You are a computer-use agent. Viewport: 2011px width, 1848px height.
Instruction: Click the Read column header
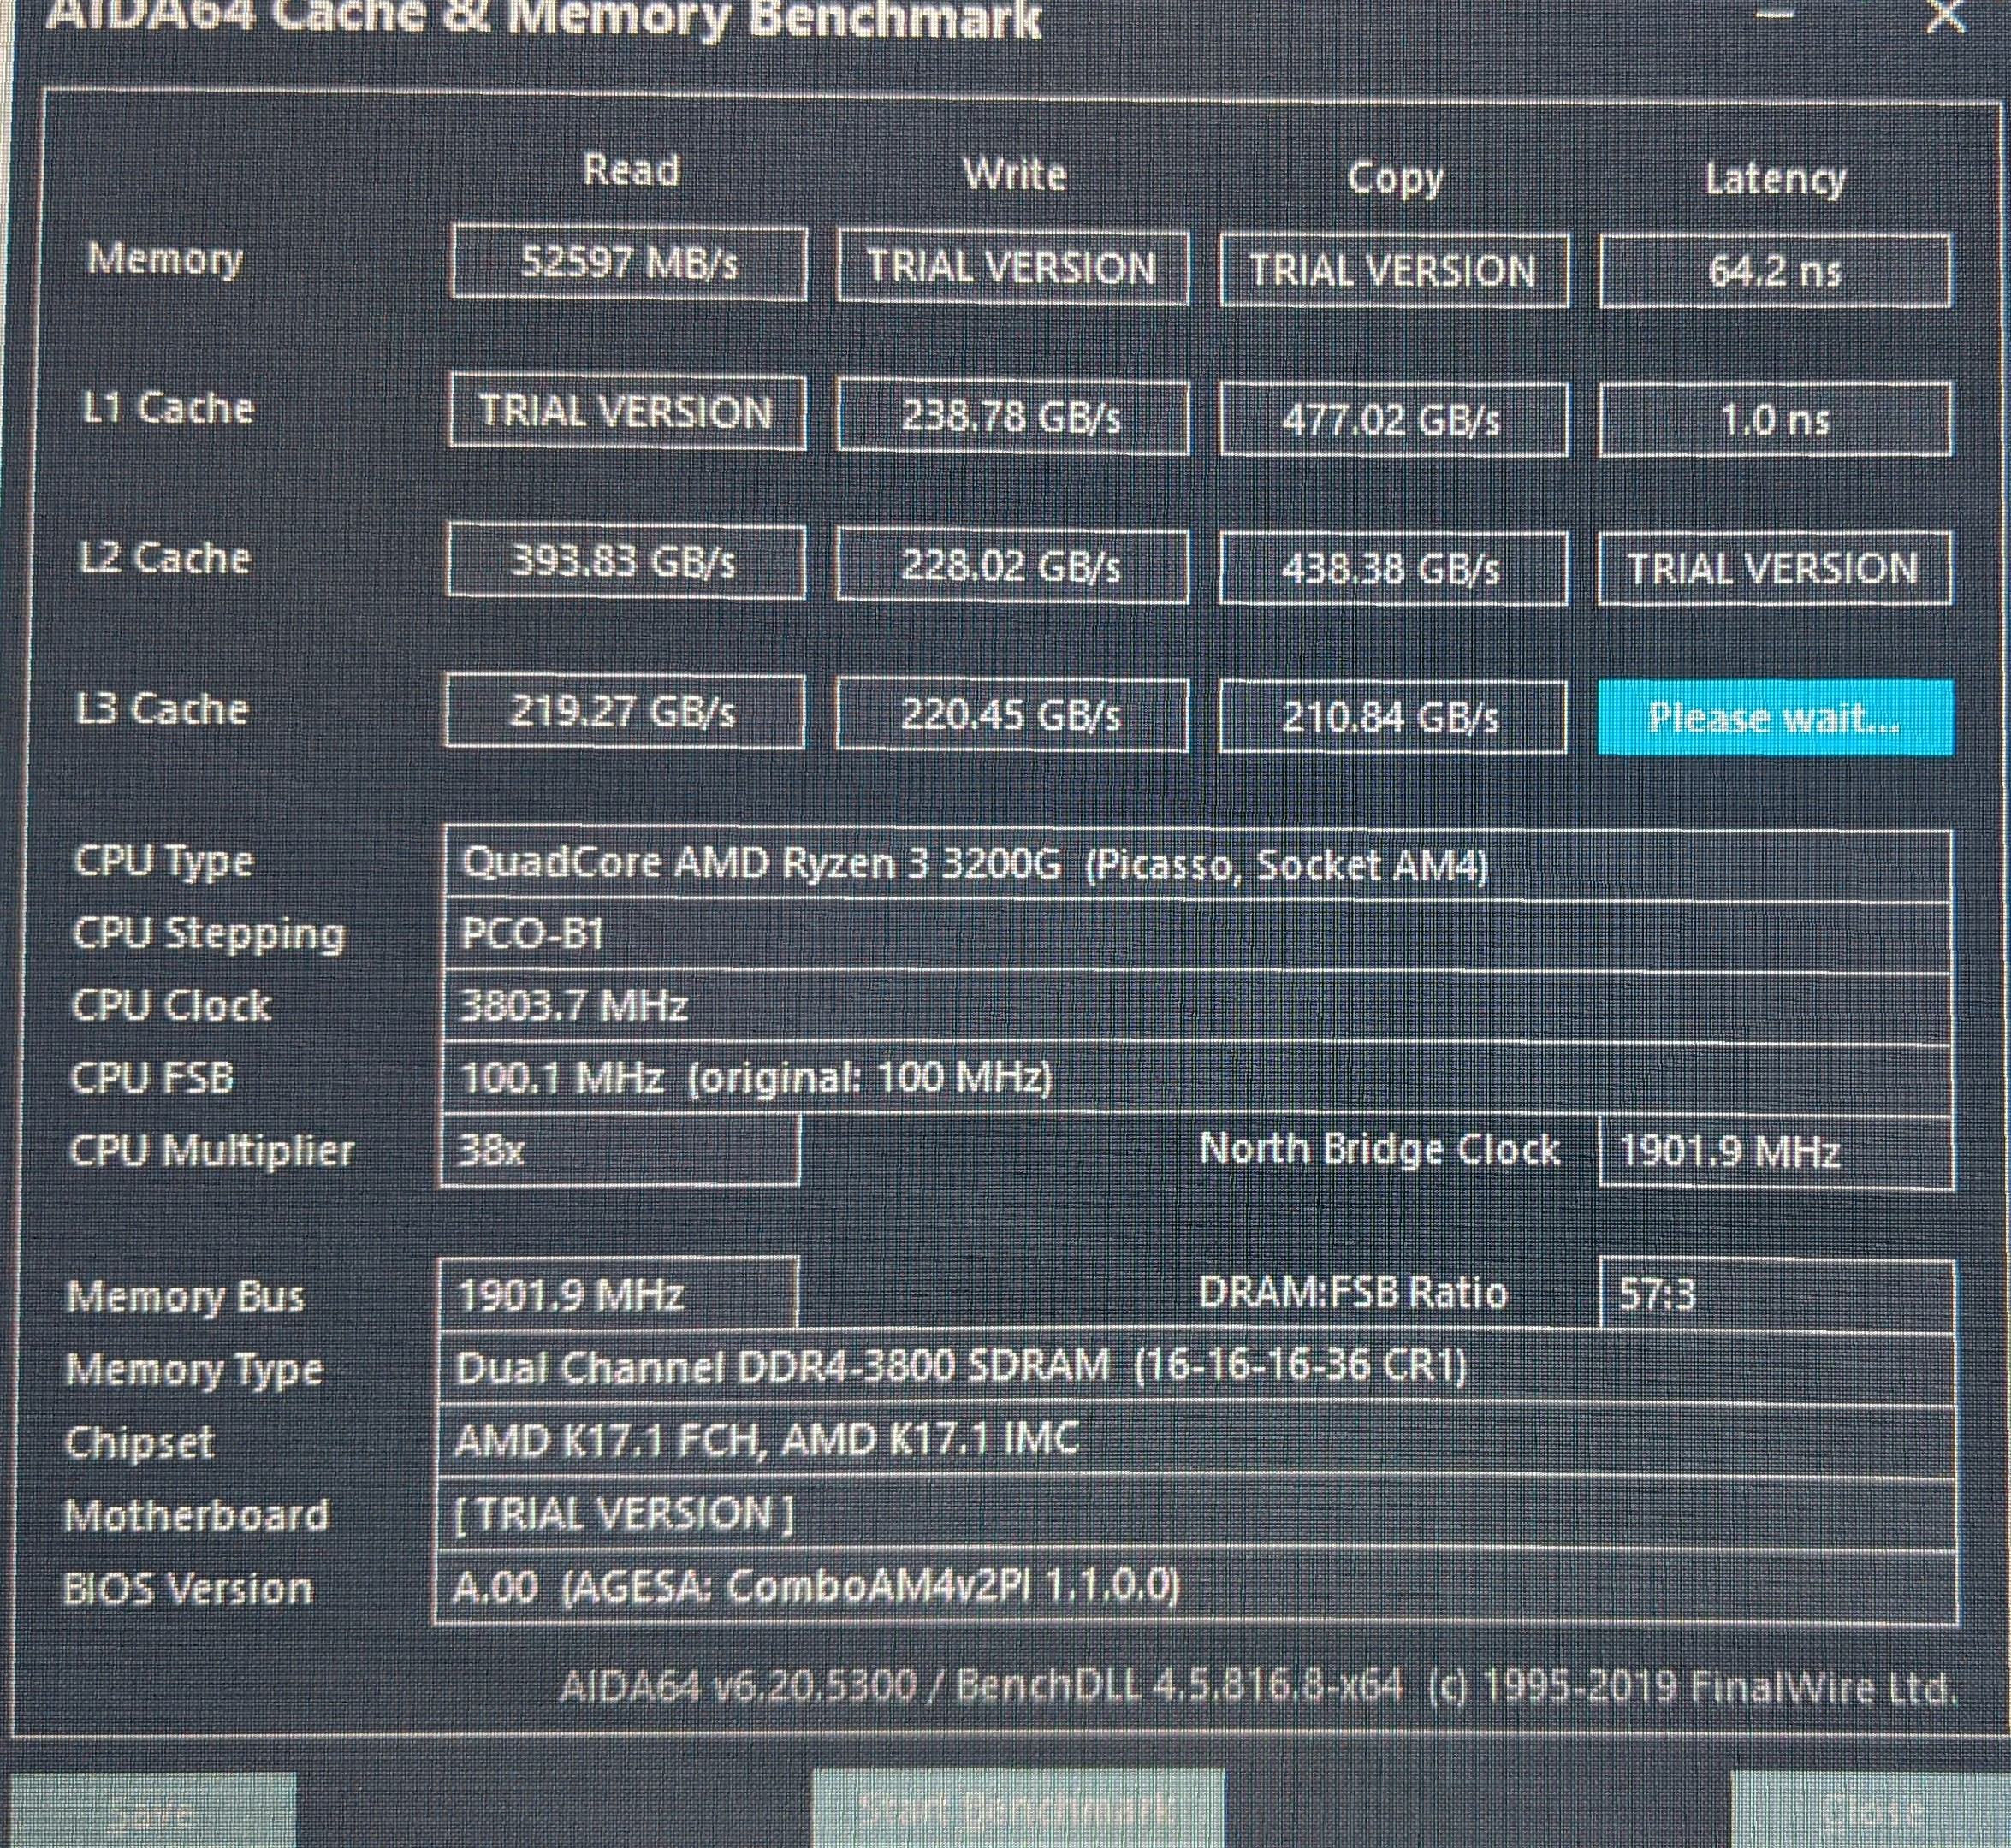(x=631, y=170)
